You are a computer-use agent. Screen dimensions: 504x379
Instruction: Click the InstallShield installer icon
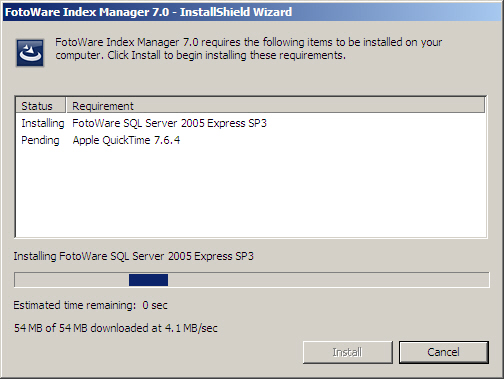tap(30, 53)
